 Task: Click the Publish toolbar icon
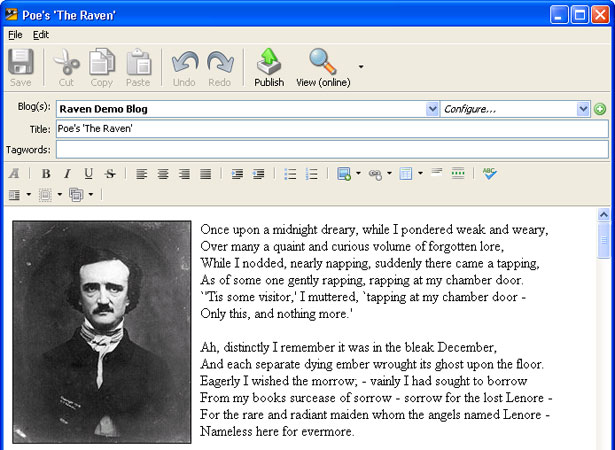(x=269, y=61)
